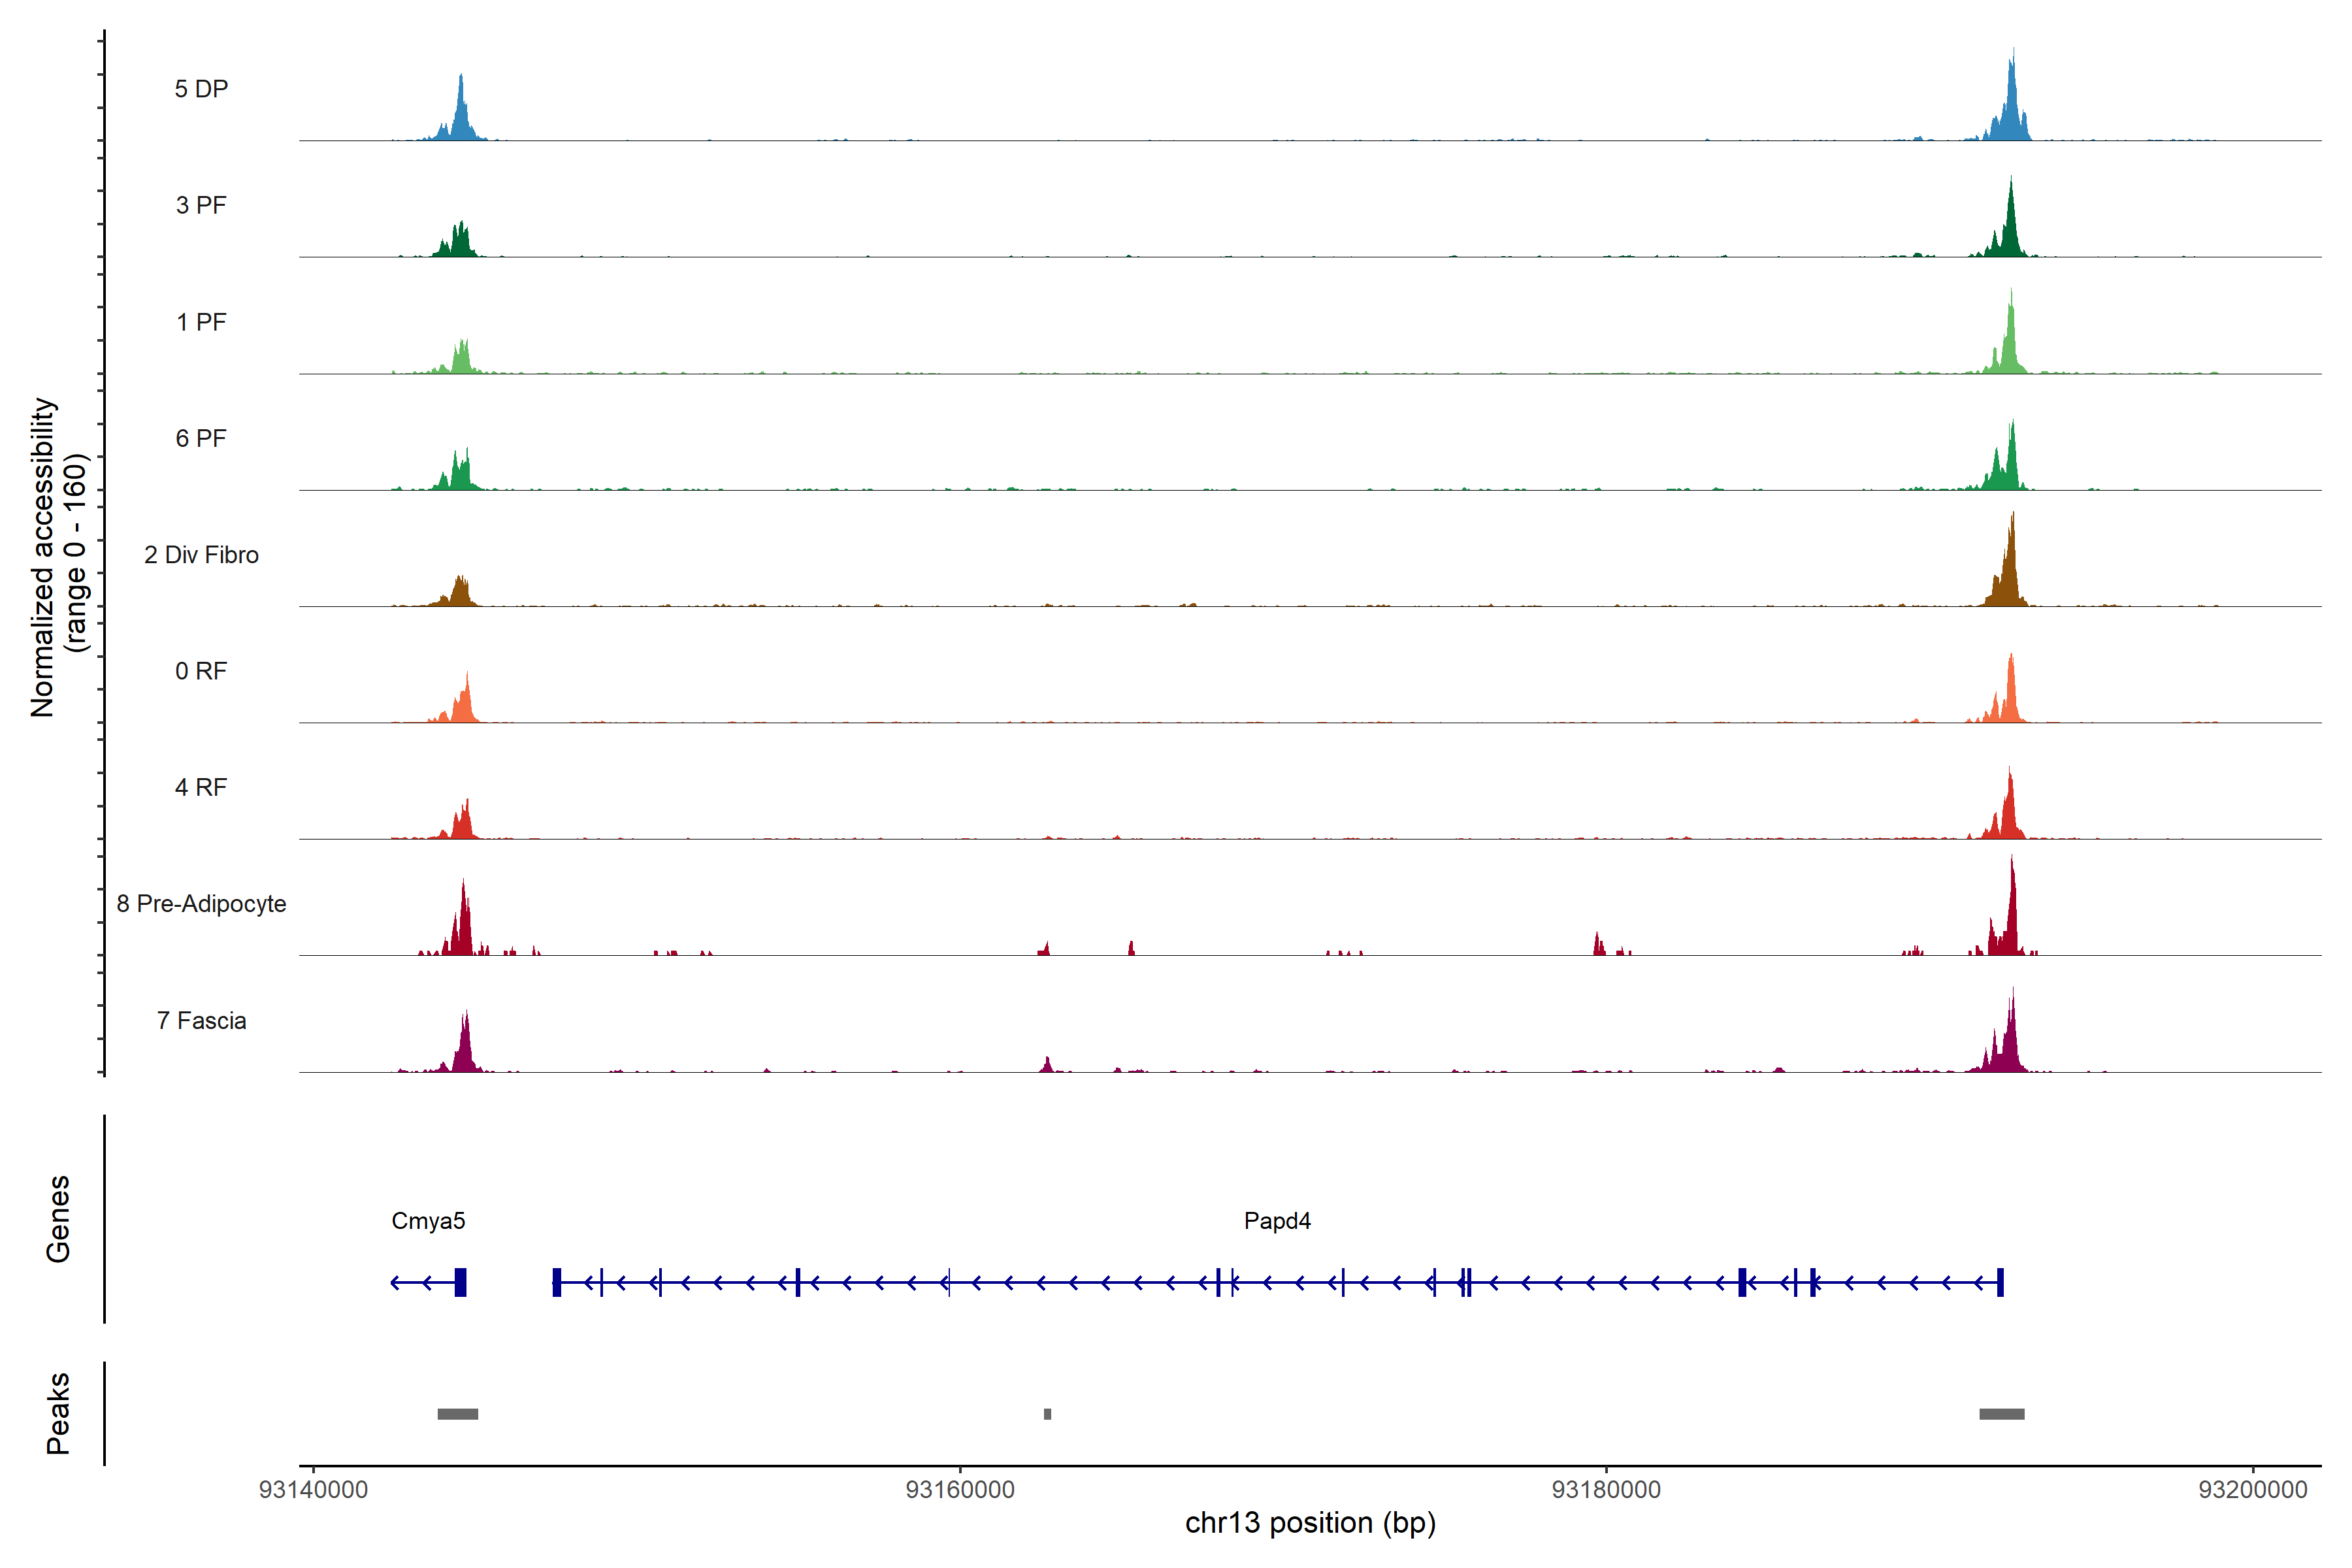The height and width of the screenshot is (1568, 2352).
Task: Click the 3 PF track label
Action: pos(201,205)
